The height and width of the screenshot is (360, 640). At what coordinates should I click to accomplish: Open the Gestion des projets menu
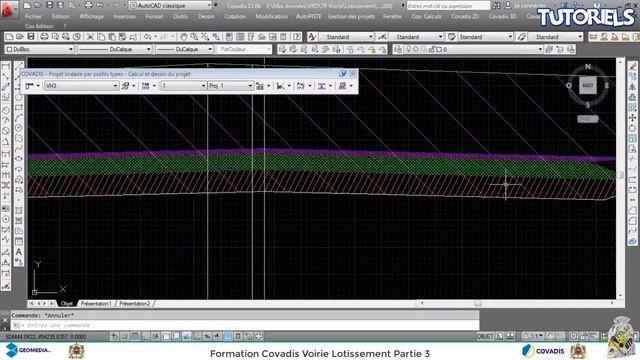coord(351,16)
